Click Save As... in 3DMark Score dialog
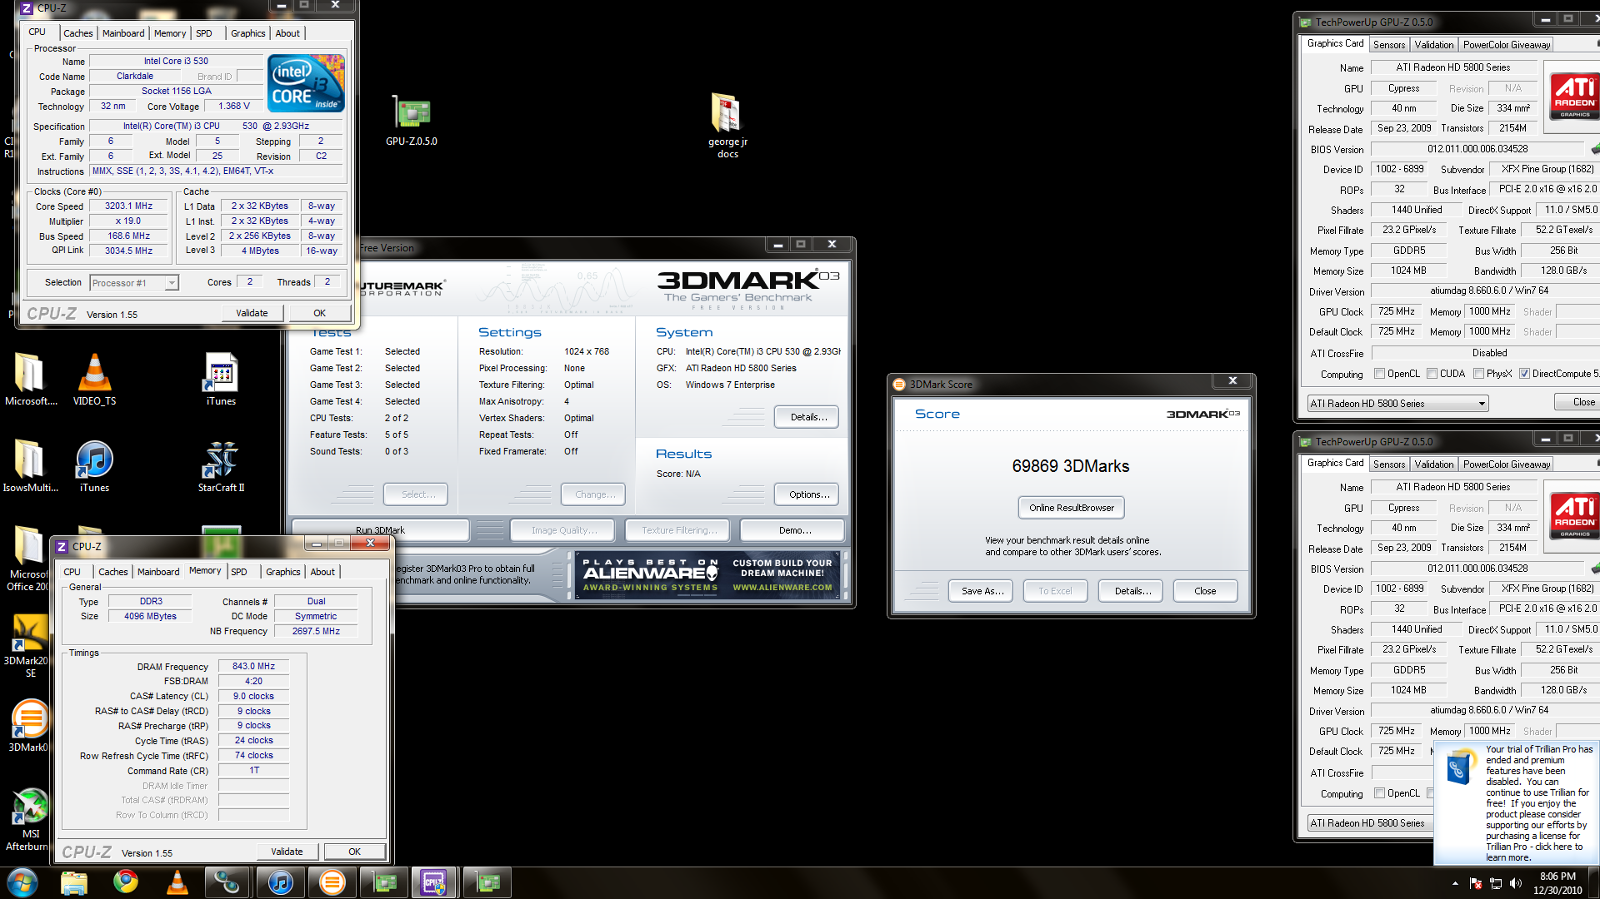This screenshot has width=1600, height=899. coord(981,591)
